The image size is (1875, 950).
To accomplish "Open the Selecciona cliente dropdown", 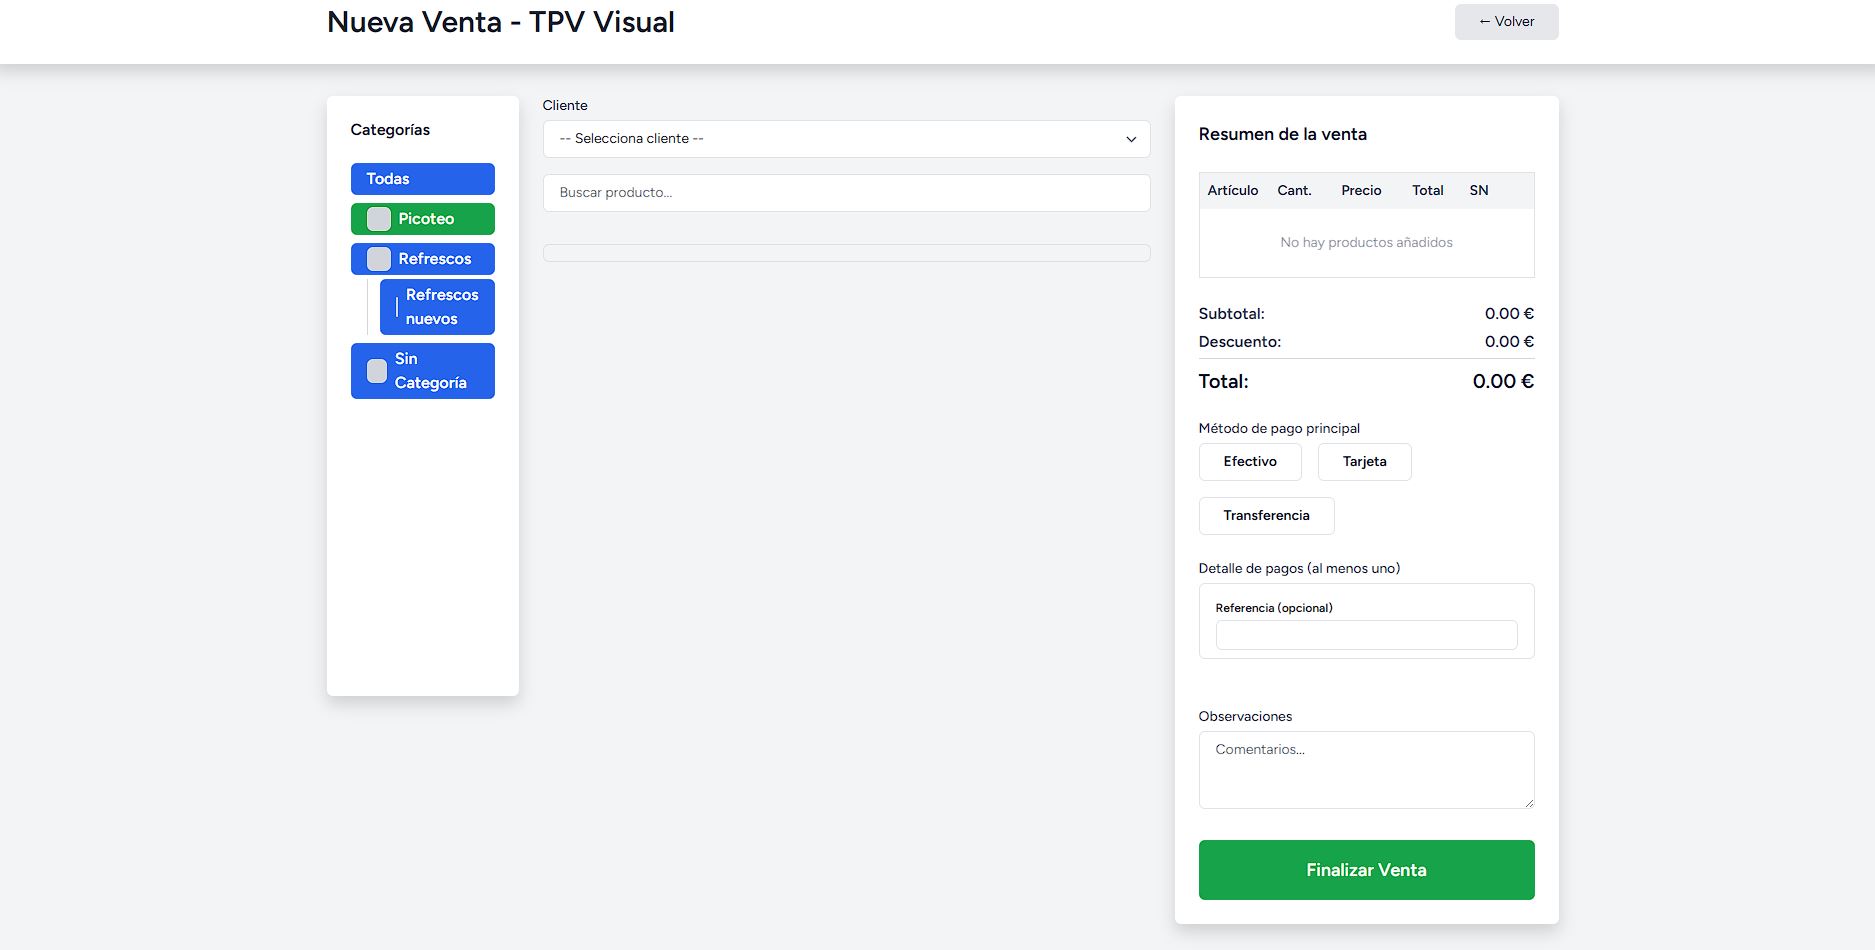I will click(x=846, y=139).
